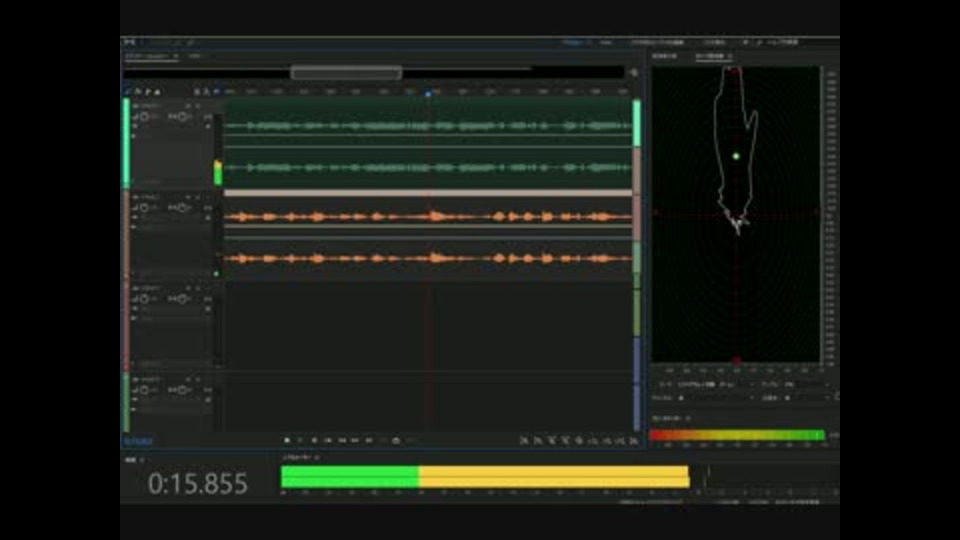This screenshot has width=960, height=540.
Task: Click the Zoom Out Amplitude icon
Action: point(538,440)
